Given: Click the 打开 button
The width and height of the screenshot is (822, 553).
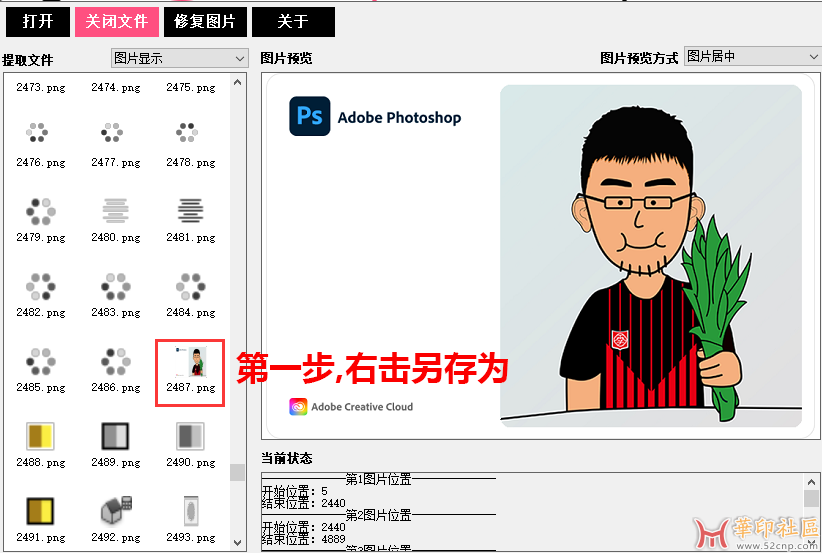Looking at the screenshot, I should click(38, 21).
